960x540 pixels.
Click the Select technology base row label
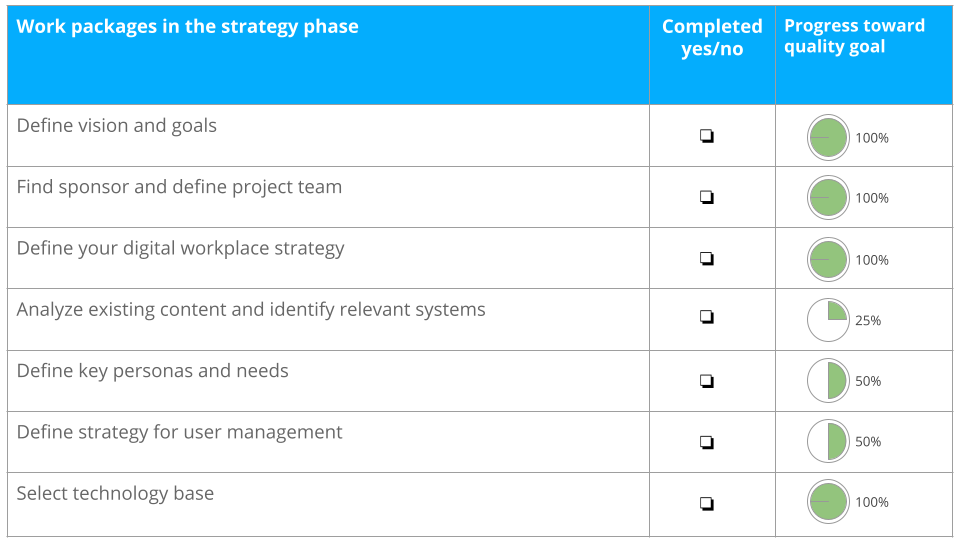pyautogui.click(x=115, y=493)
